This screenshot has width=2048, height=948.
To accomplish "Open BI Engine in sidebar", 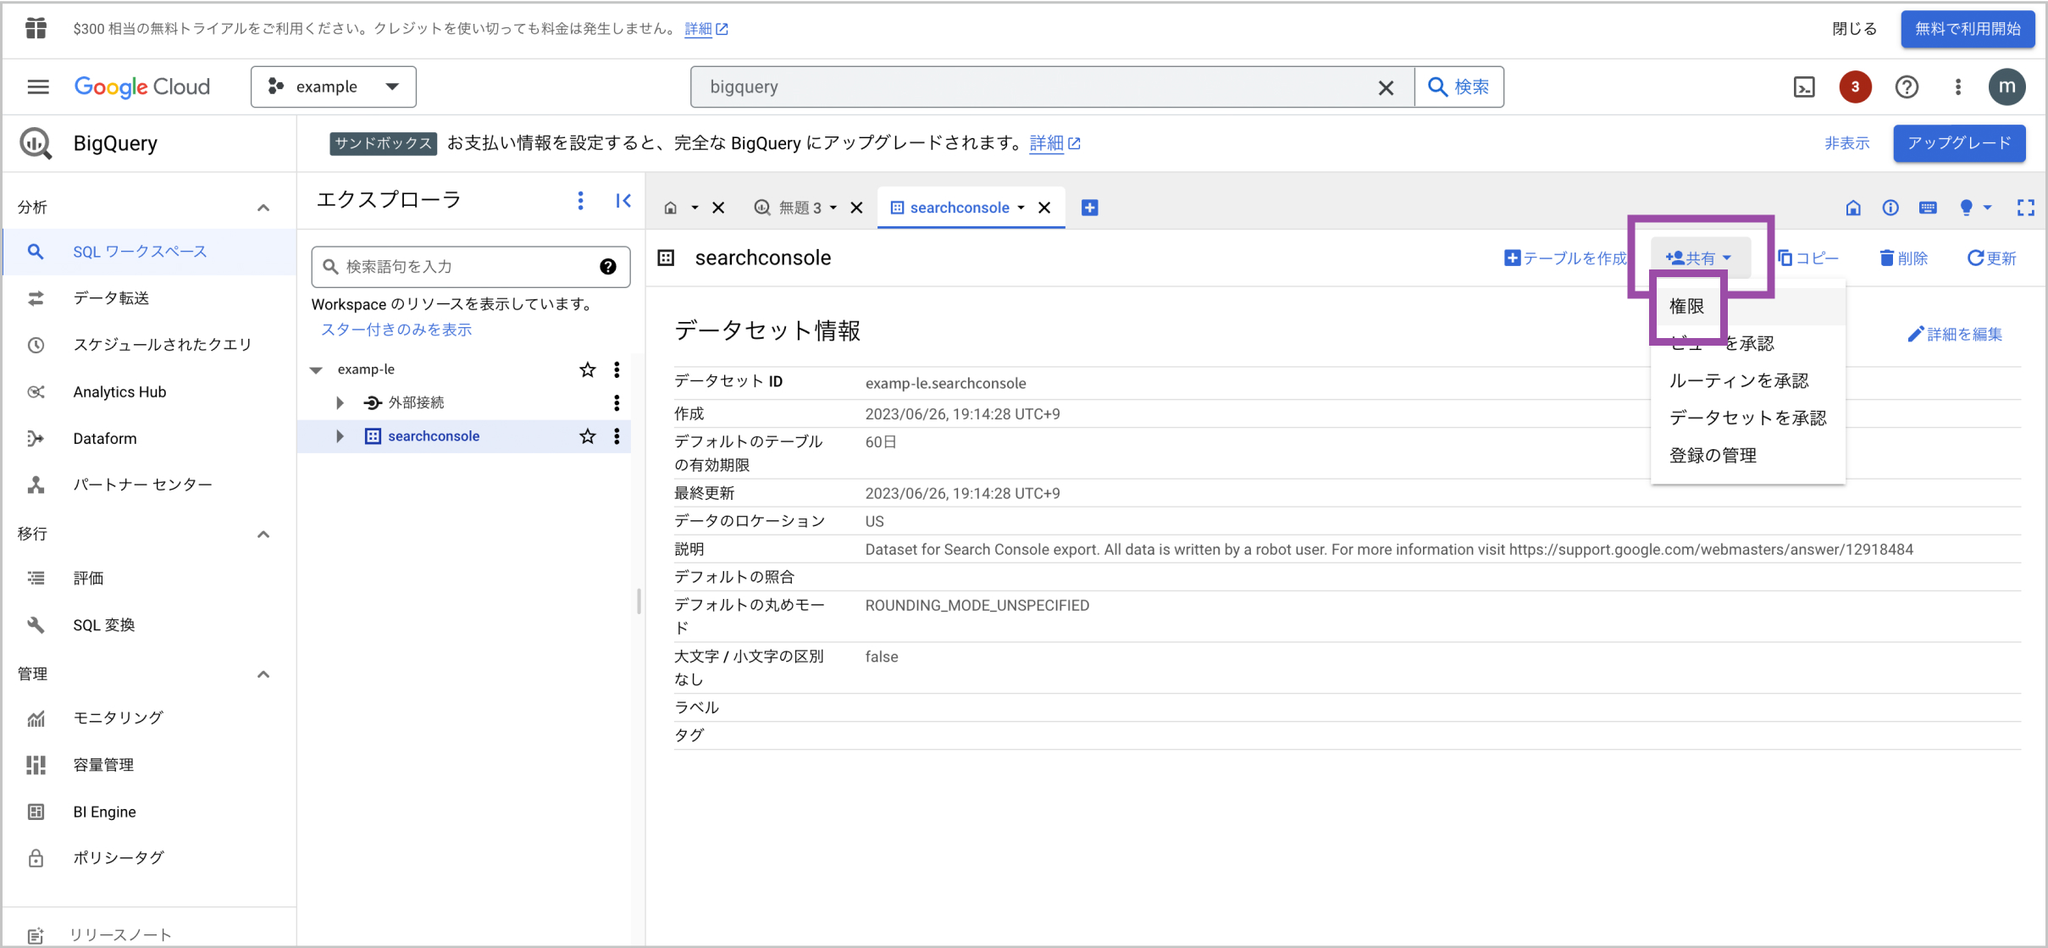I will [149, 812].
